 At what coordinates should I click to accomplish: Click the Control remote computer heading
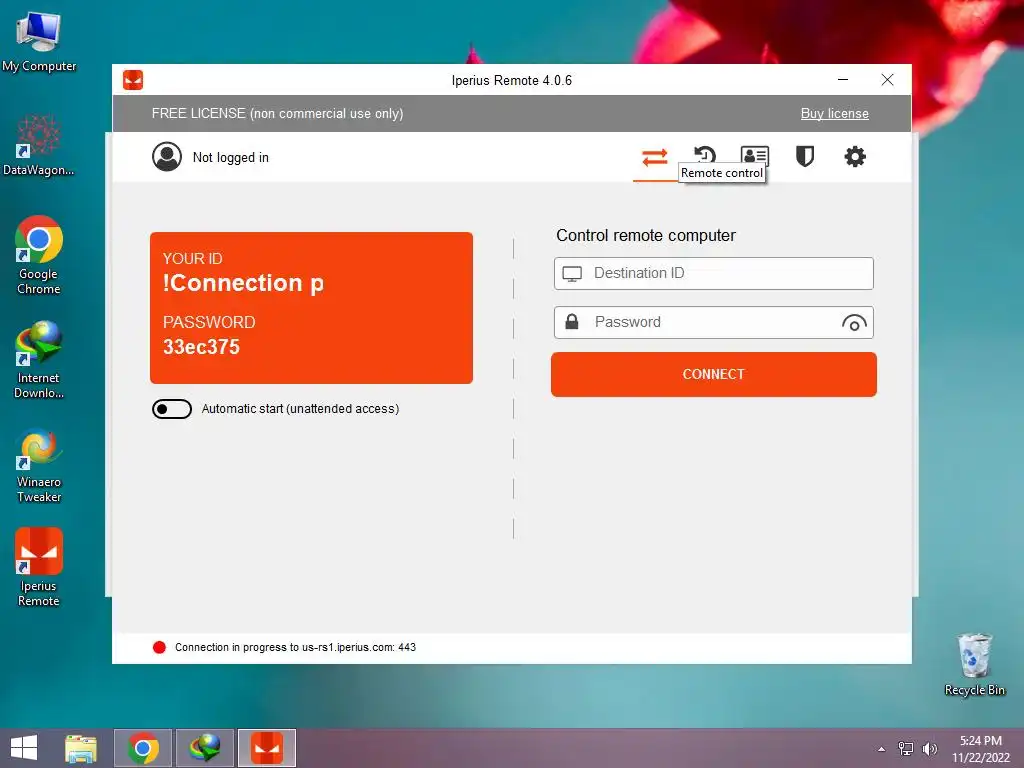[x=646, y=235]
